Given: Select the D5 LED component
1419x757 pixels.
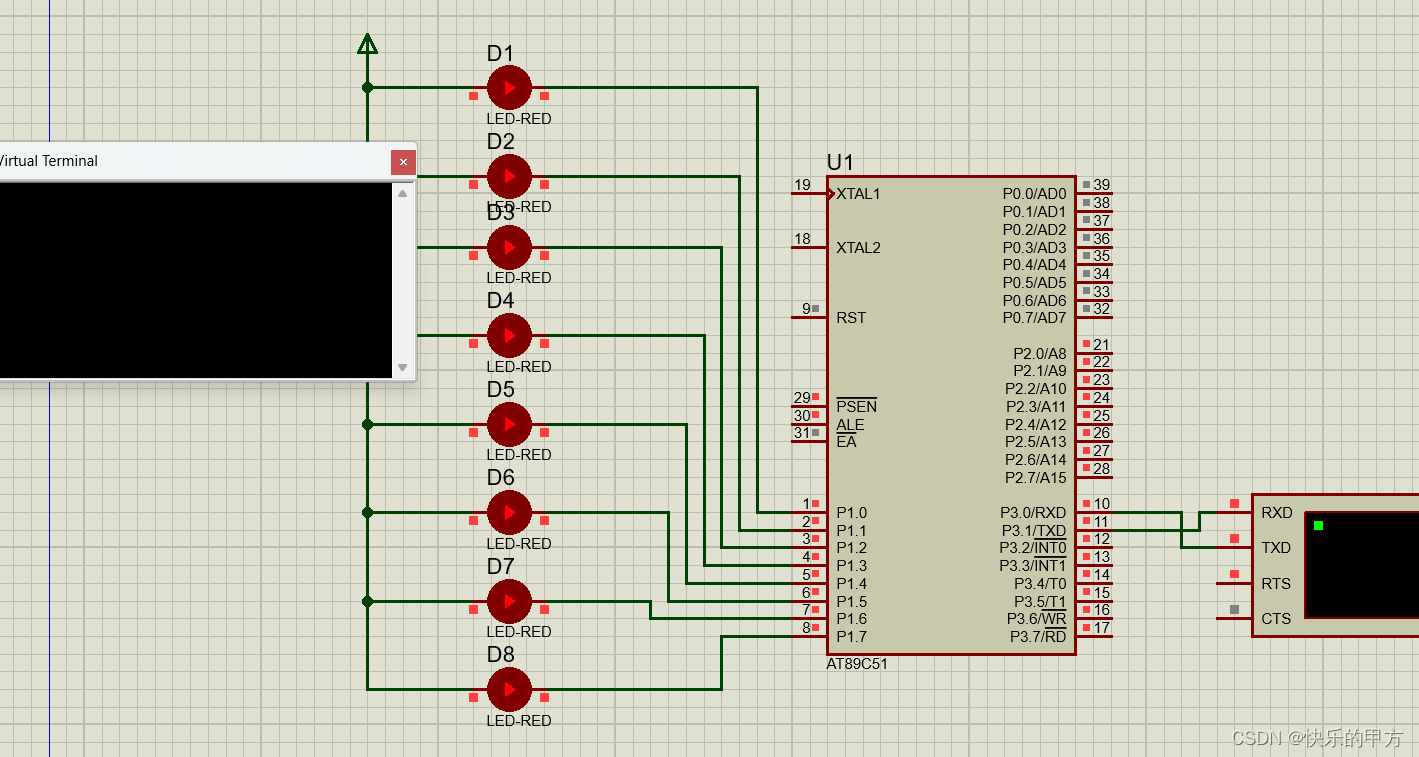Looking at the screenshot, I should pos(509,424).
